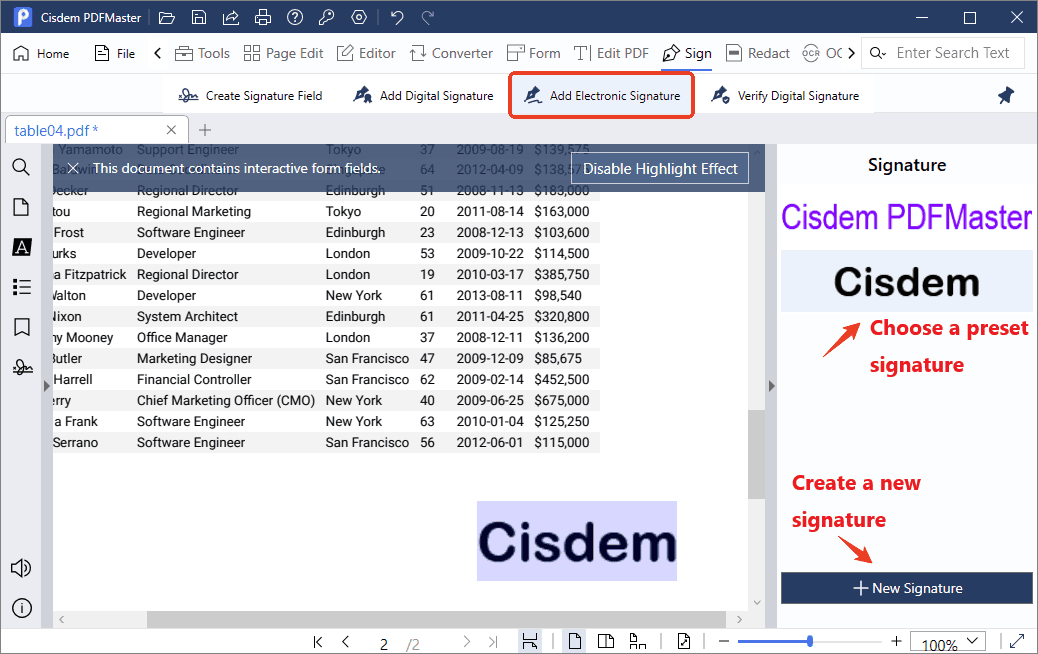1038x654 pixels.
Task: Switch to two page view
Action: click(x=605, y=641)
